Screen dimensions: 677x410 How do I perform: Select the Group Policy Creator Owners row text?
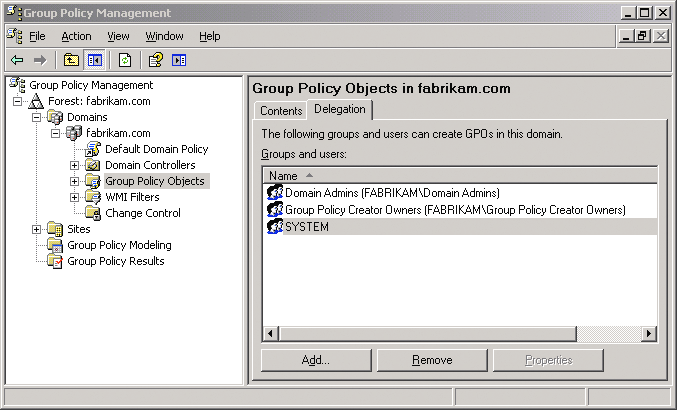[x=456, y=210]
